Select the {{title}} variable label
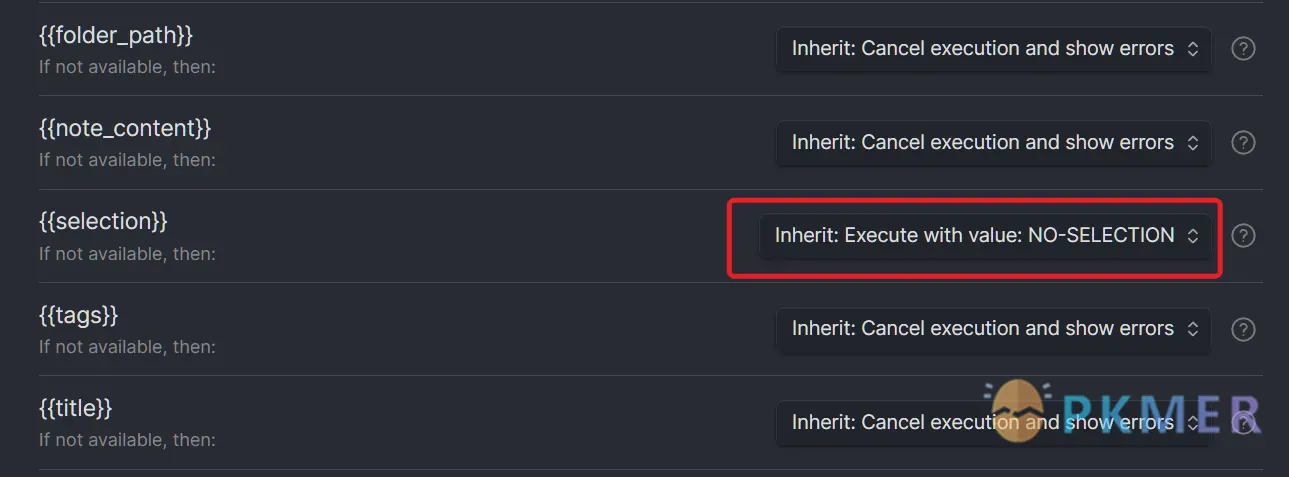Viewport: 1289px width, 477px height. tap(76, 408)
